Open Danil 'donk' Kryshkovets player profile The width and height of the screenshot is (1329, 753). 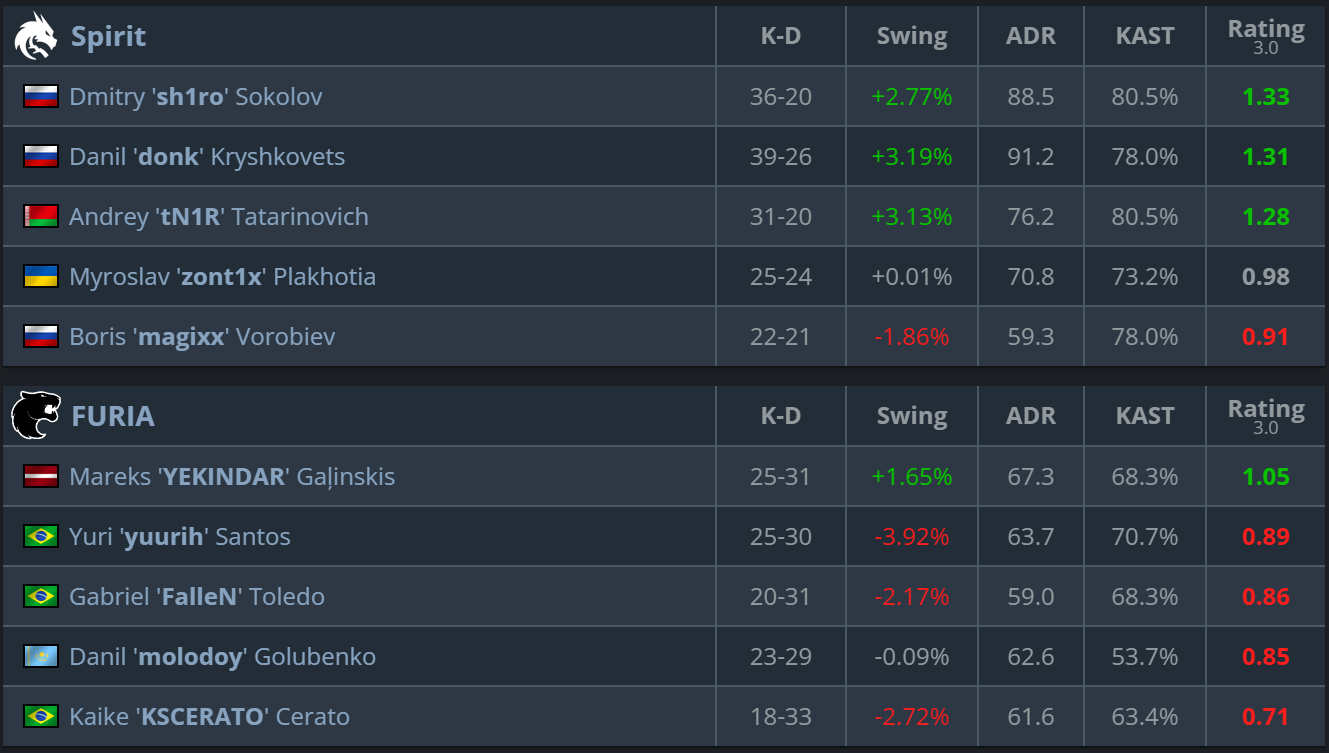(207, 157)
